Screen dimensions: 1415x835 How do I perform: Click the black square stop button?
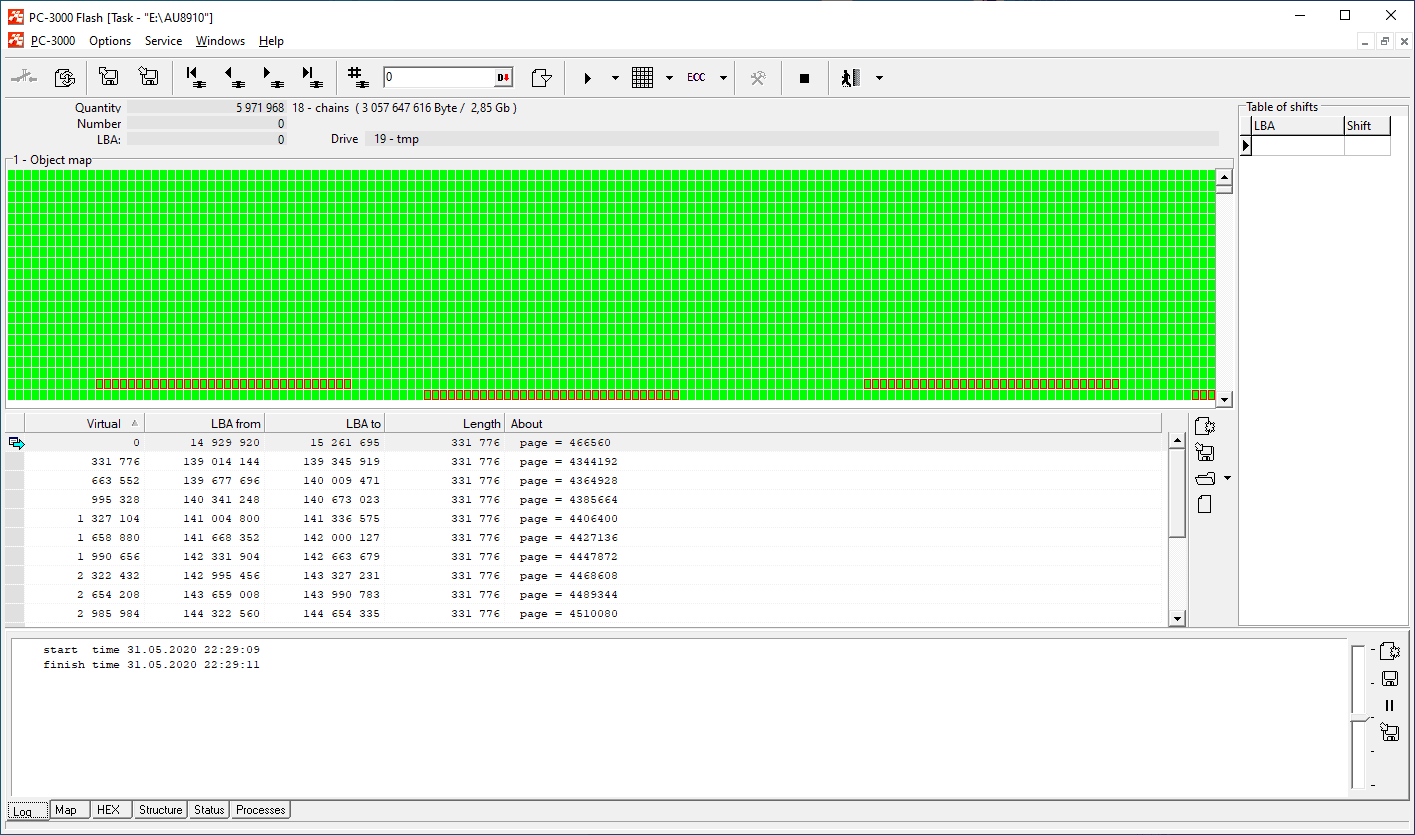pyautogui.click(x=804, y=78)
